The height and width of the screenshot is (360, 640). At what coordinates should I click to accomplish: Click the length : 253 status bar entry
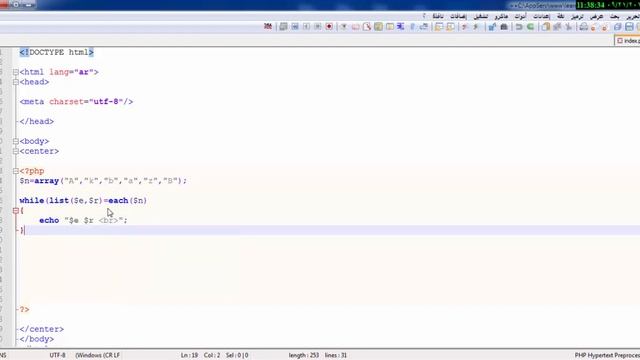point(304,355)
